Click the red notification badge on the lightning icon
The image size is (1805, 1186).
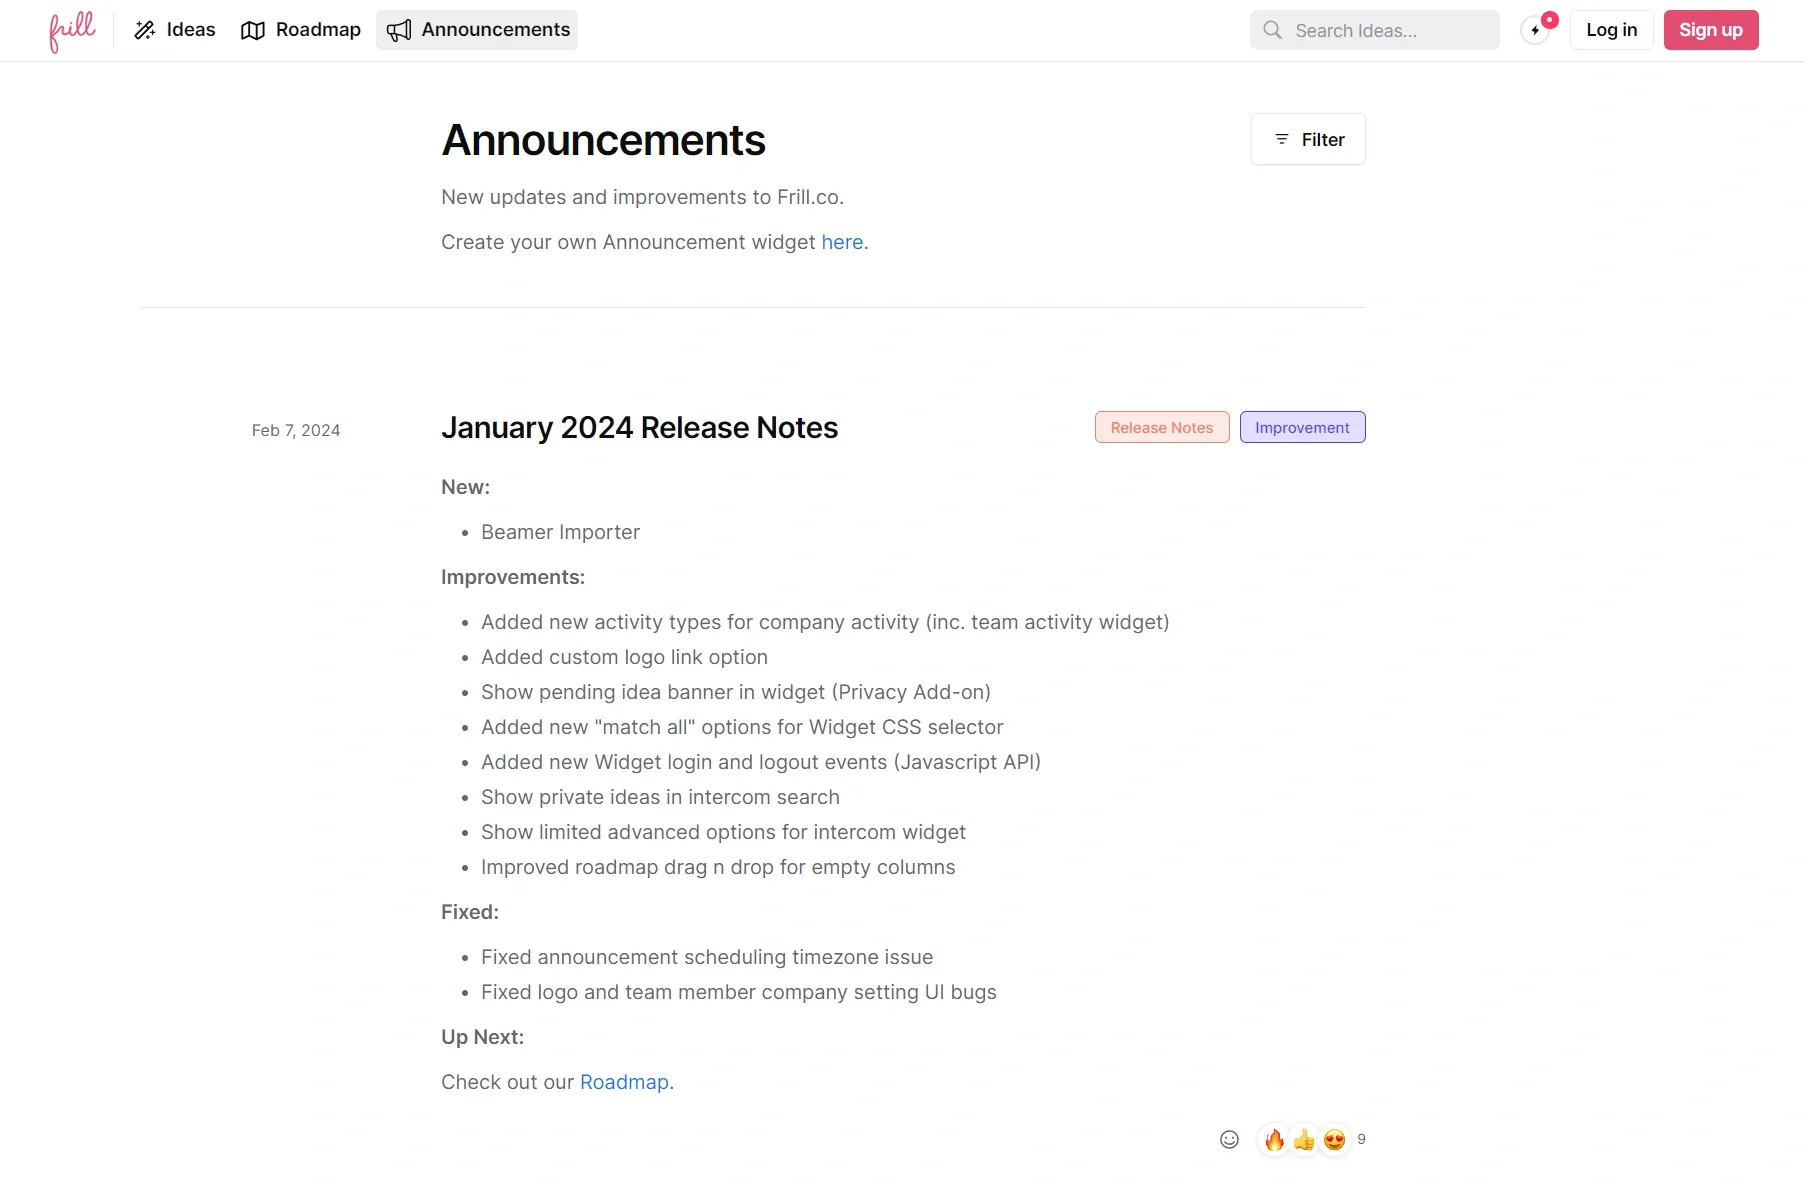(x=1550, y=18)
